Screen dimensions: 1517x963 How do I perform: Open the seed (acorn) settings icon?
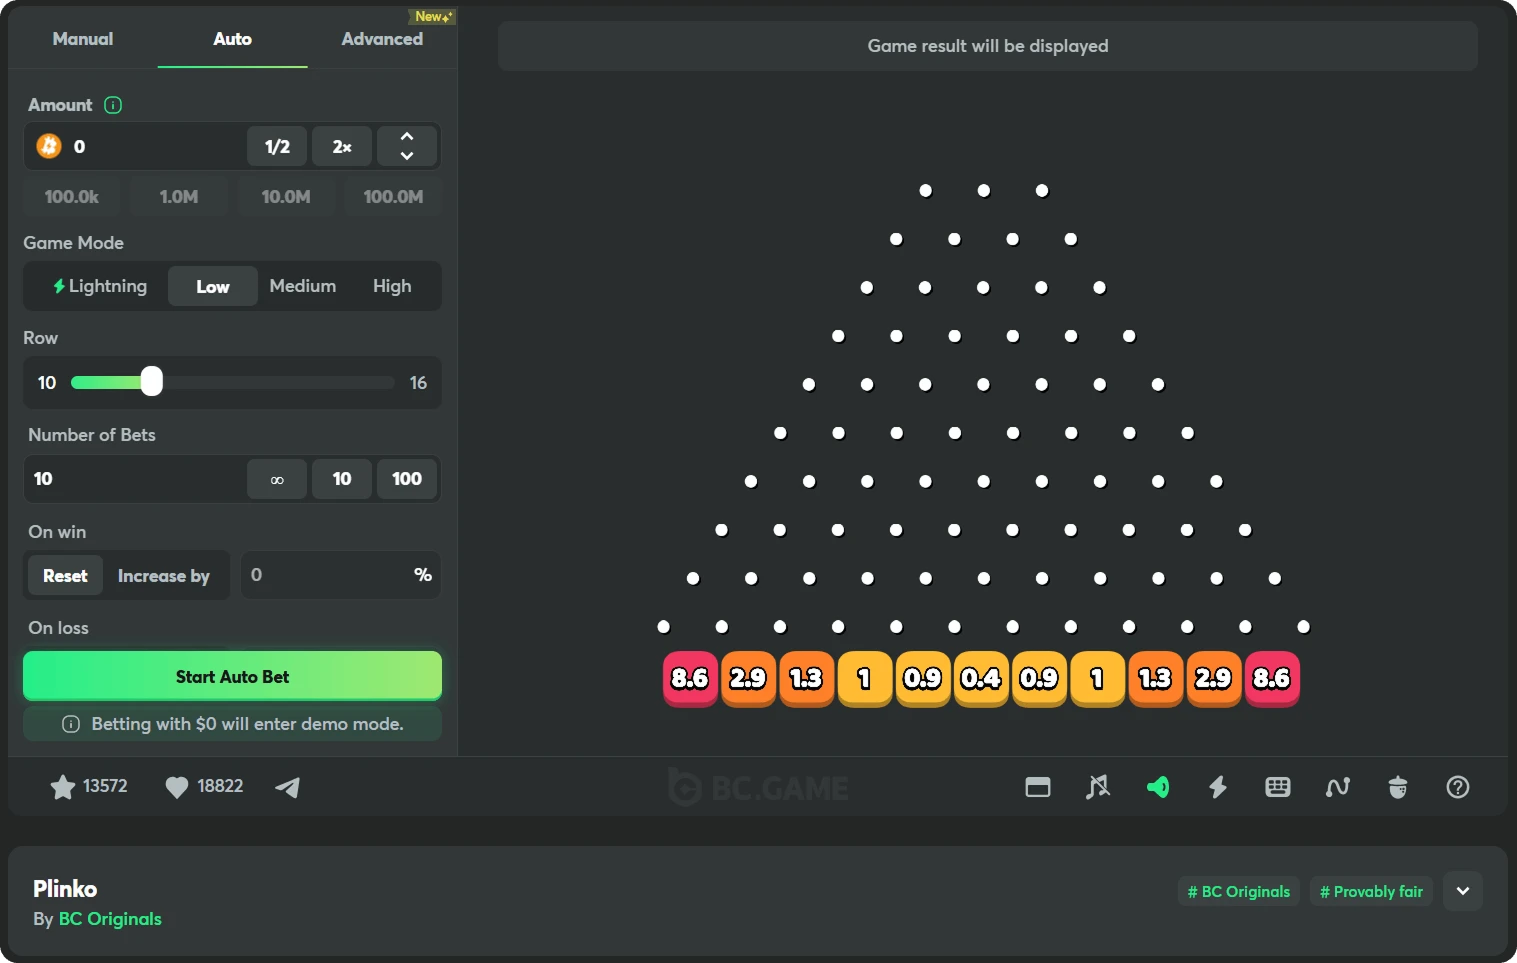tap(1398, 787)
